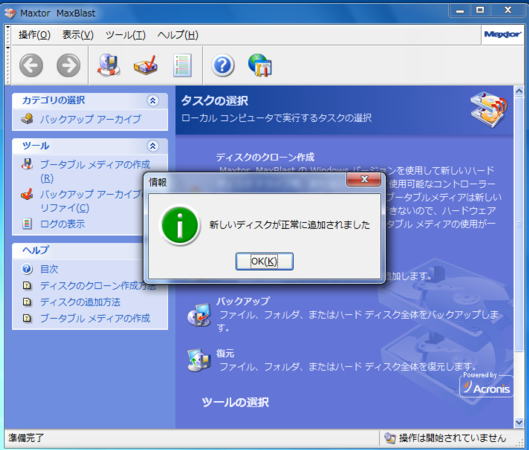The width and height of the screenshot is (529, 450).
Task: Click the Acronis powered-by logo
Action: [x=486, y=385]
